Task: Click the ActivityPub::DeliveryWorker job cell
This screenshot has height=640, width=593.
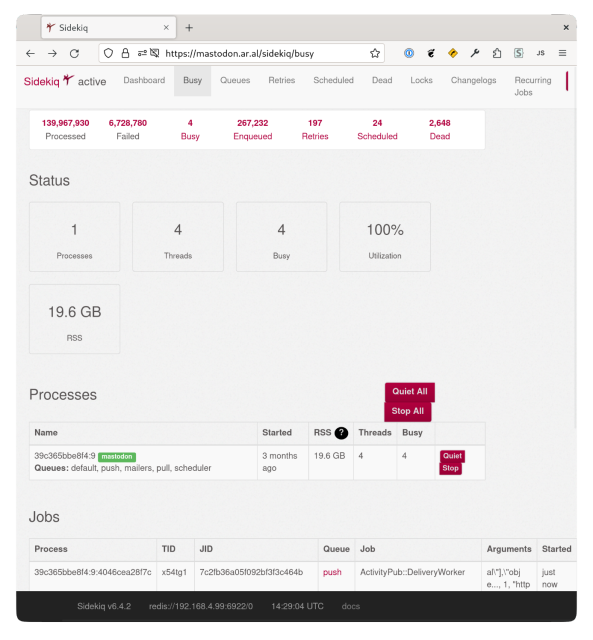Action: 418,576
